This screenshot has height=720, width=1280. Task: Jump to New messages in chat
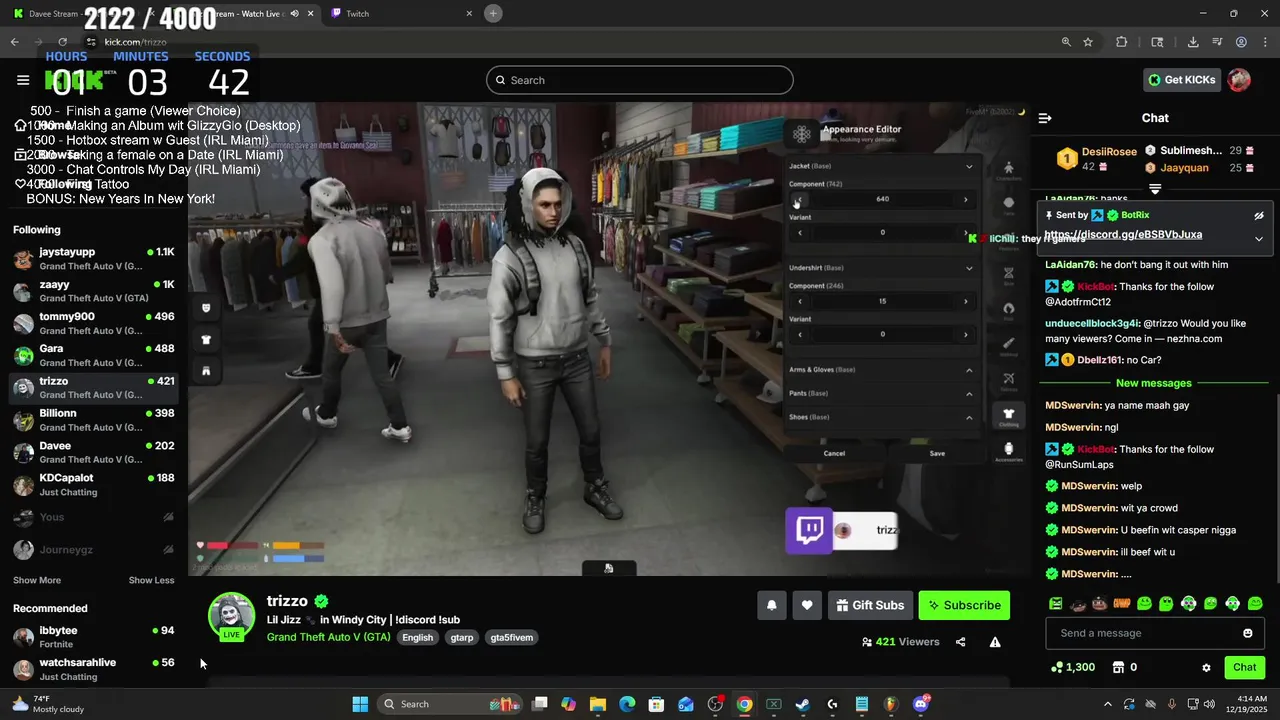tap(1154, 383)
